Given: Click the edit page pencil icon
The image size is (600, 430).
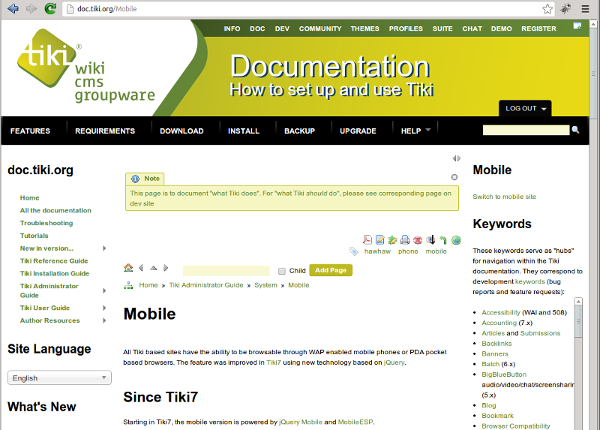Looking at the screenshot, I should [x=380, y=240].
